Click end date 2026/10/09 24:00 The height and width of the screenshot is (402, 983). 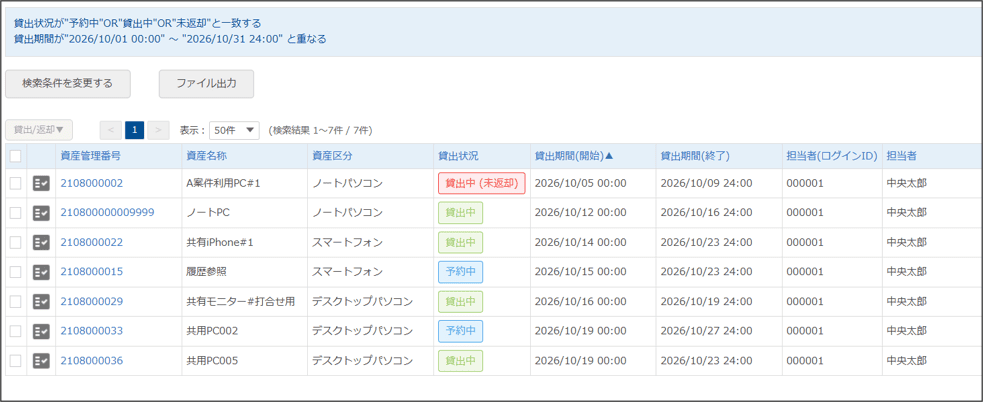(x=707, y=183)
